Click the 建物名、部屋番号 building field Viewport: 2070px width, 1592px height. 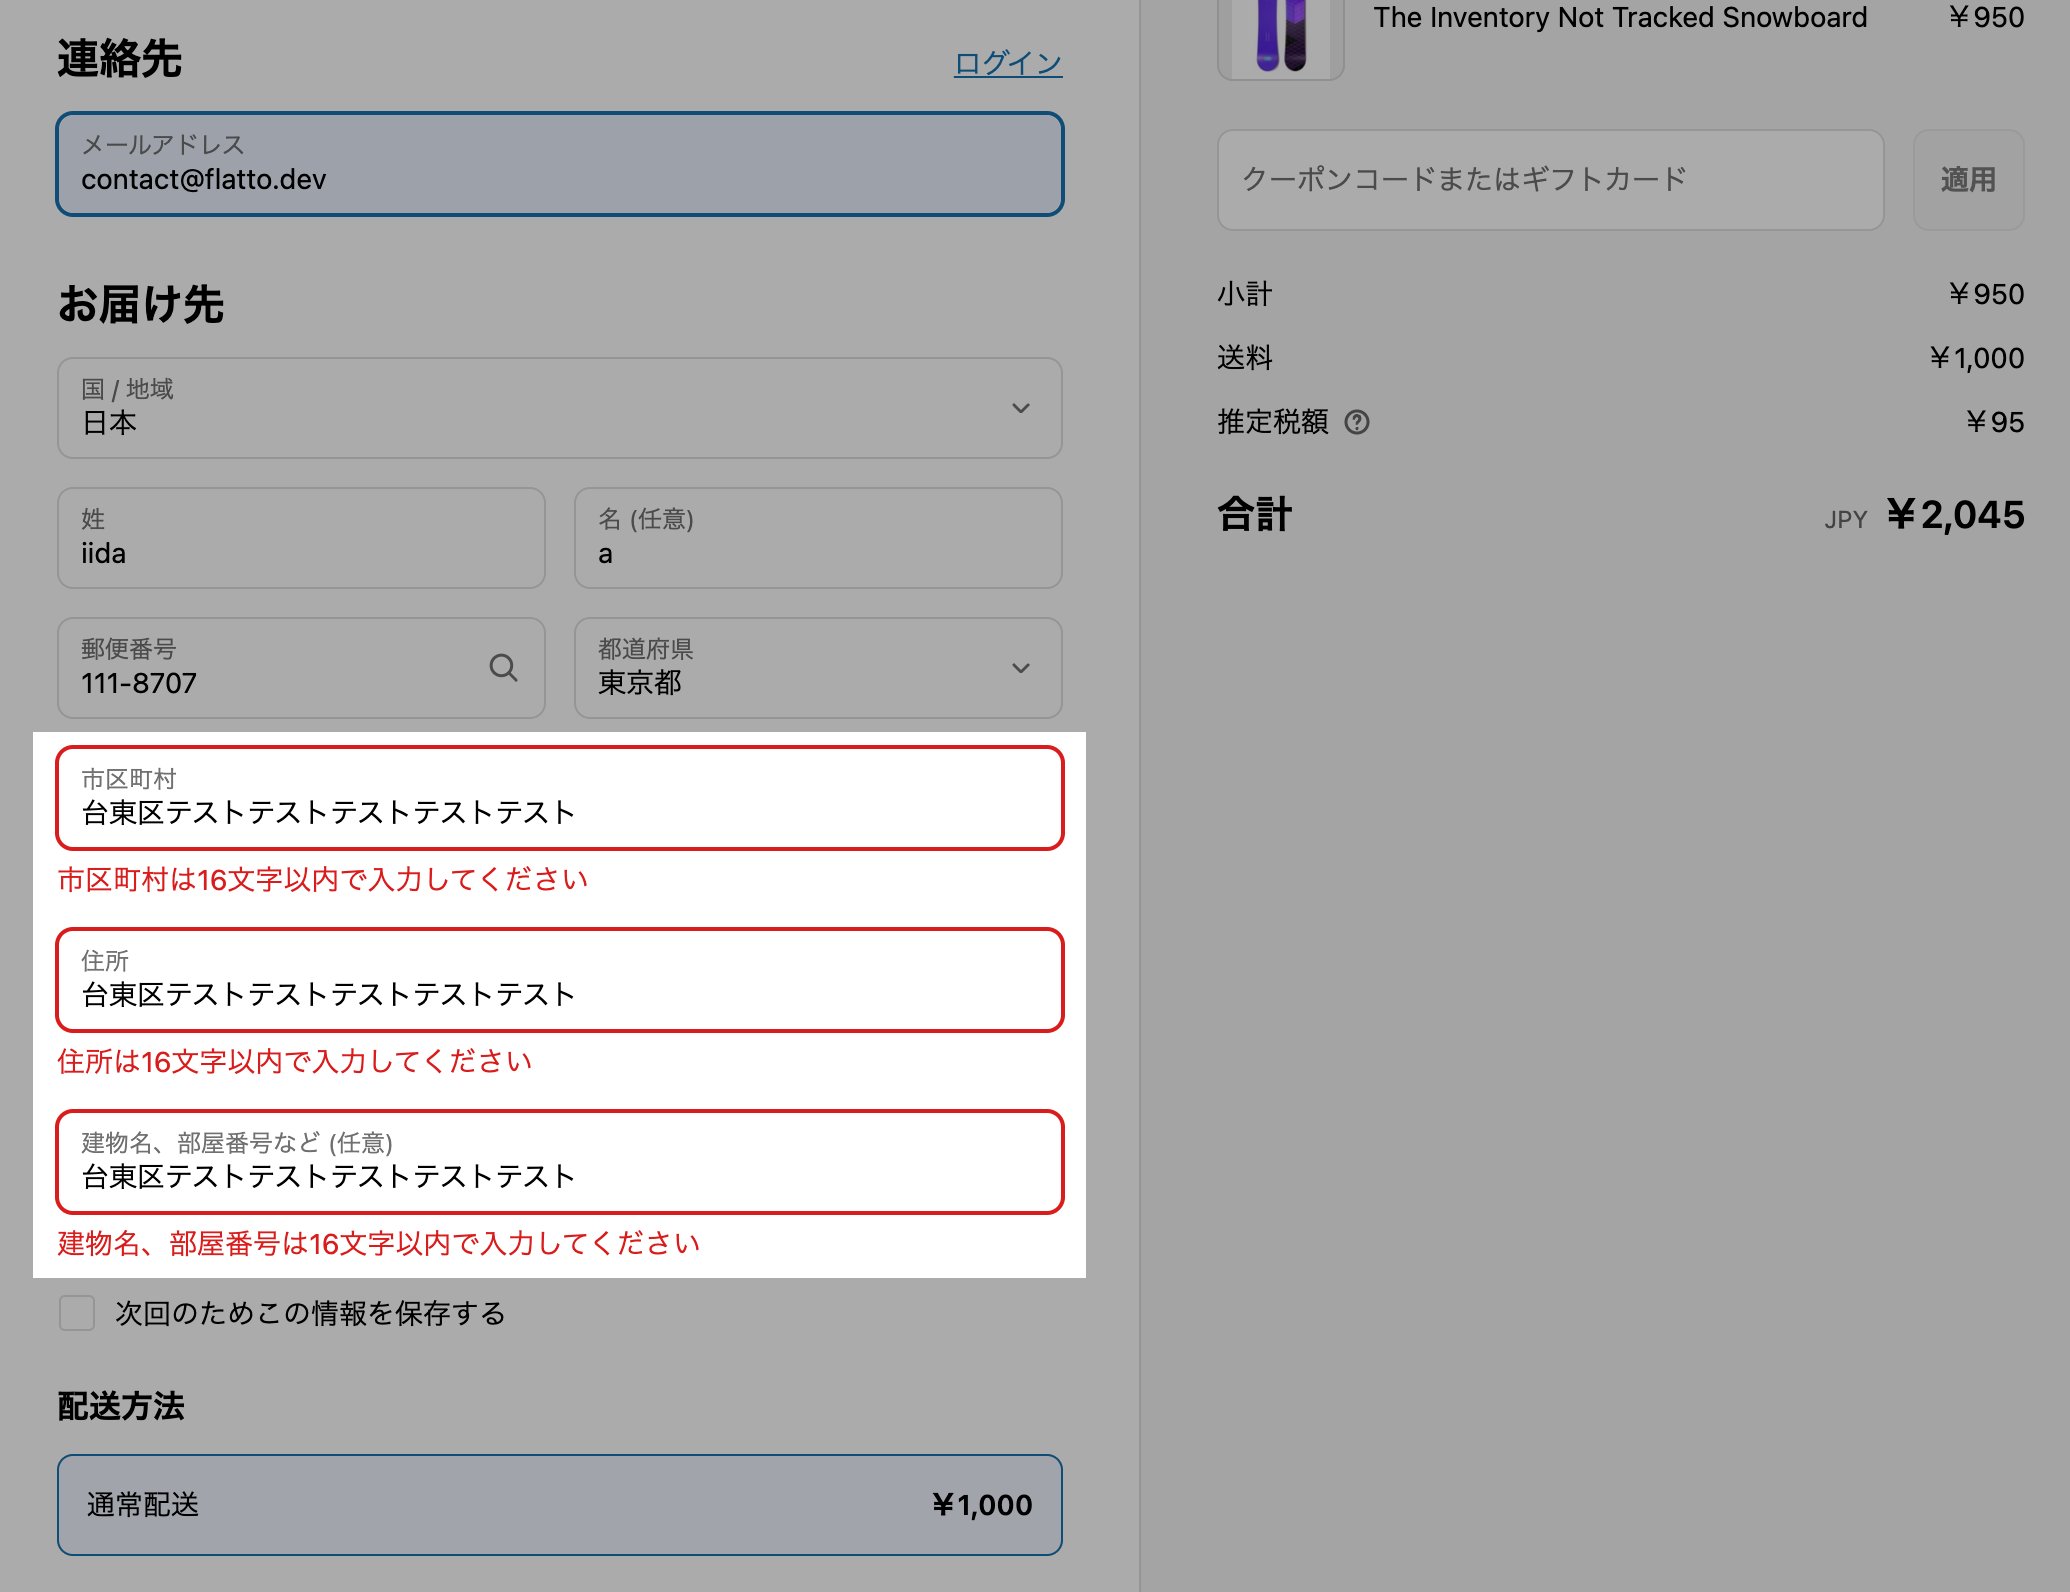pos(559,1163)
